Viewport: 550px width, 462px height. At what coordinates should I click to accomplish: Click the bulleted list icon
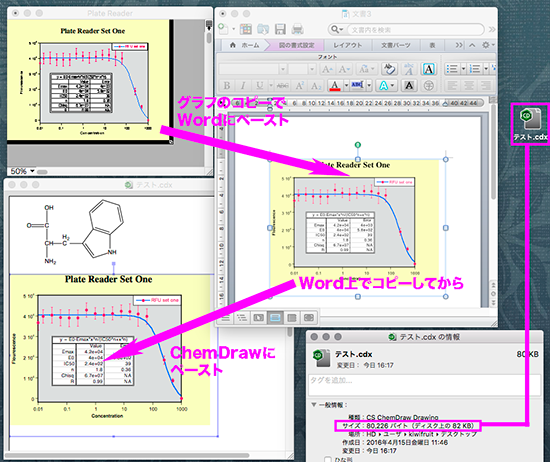(452, 69)
